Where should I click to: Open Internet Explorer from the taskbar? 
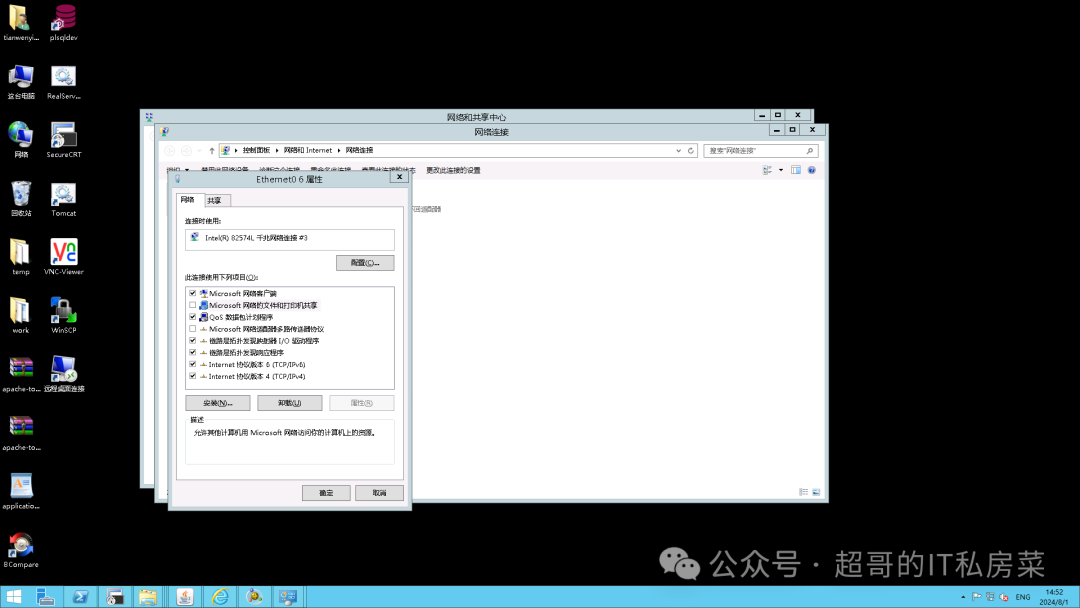[x=220, y=597]
